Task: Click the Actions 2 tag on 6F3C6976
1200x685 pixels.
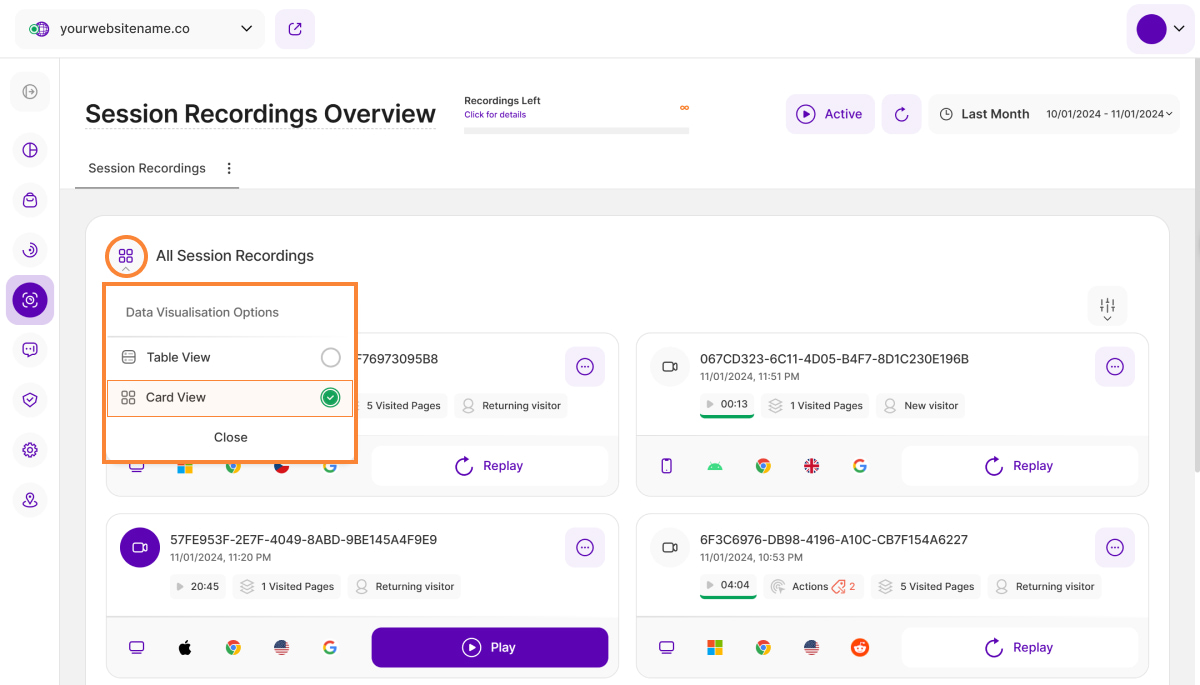Action: click(814, 587)
